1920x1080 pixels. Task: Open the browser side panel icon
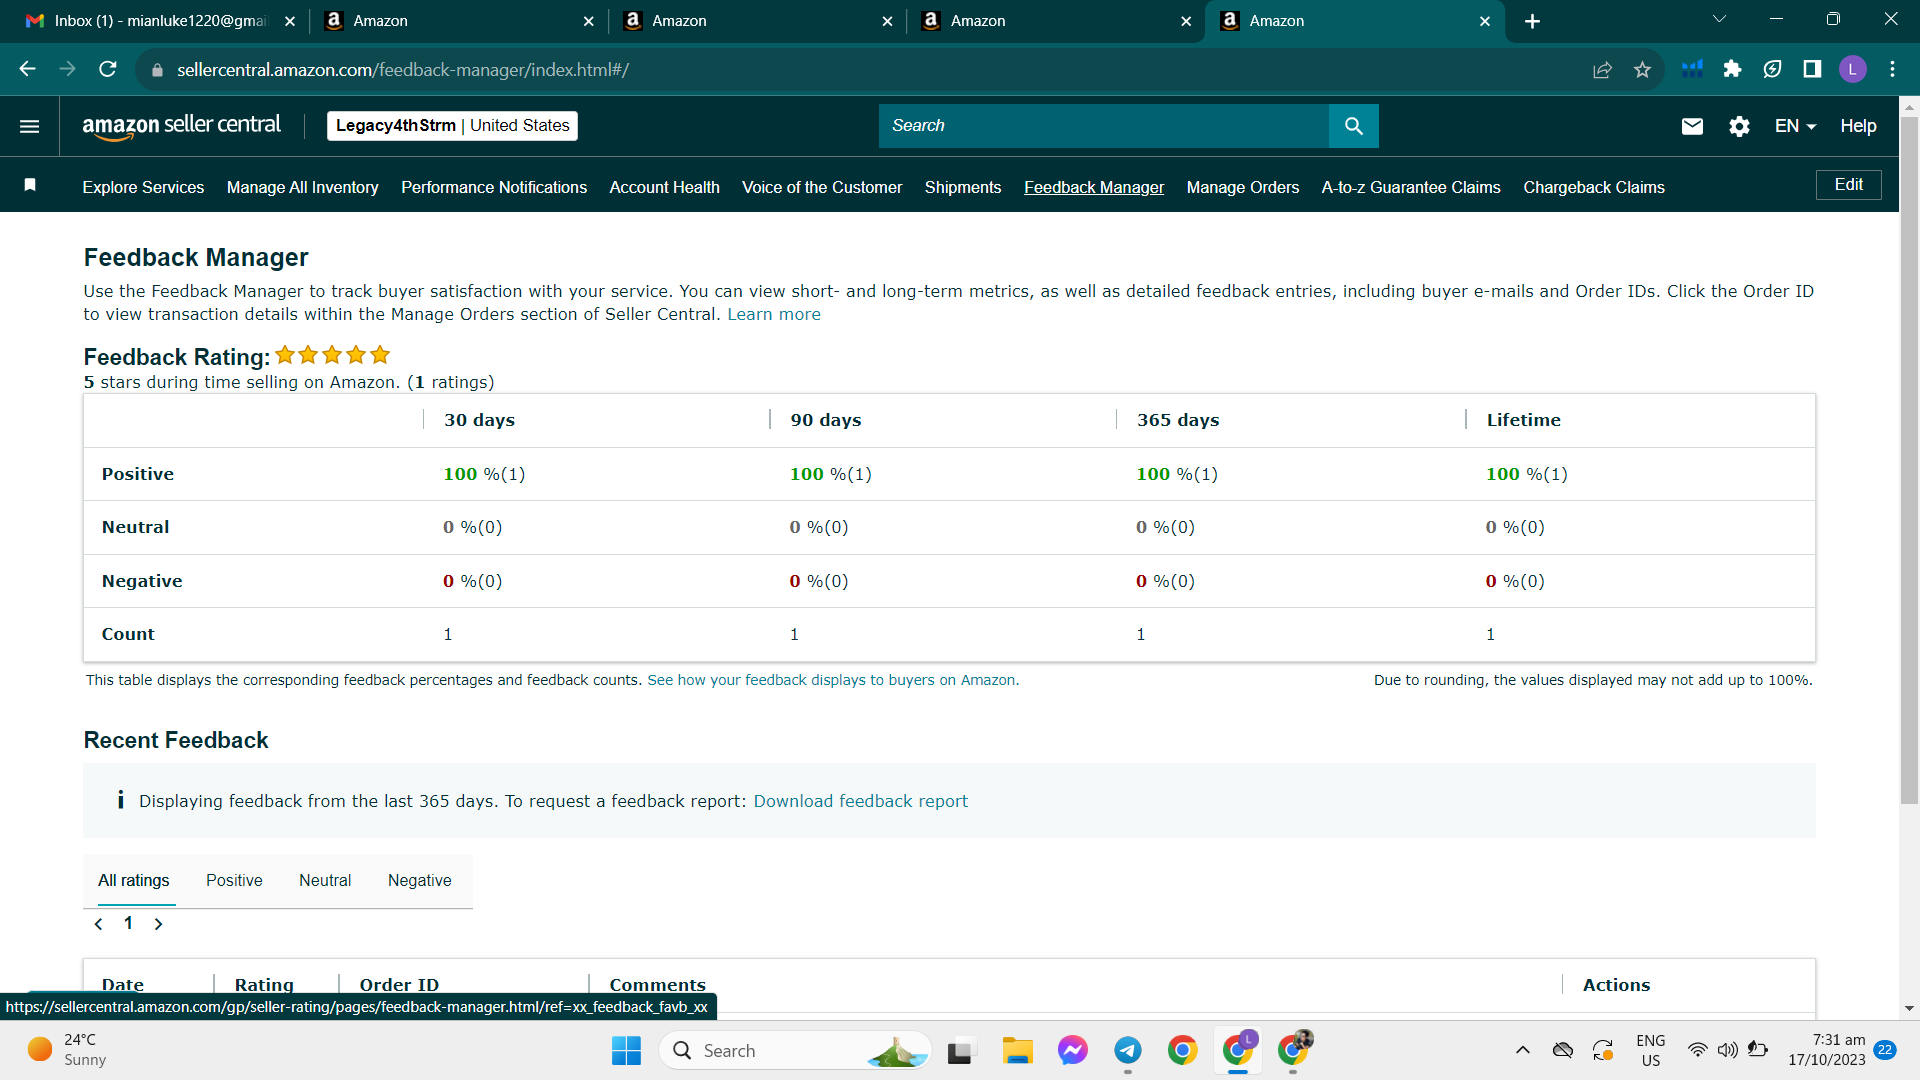tap(1812, 69)
